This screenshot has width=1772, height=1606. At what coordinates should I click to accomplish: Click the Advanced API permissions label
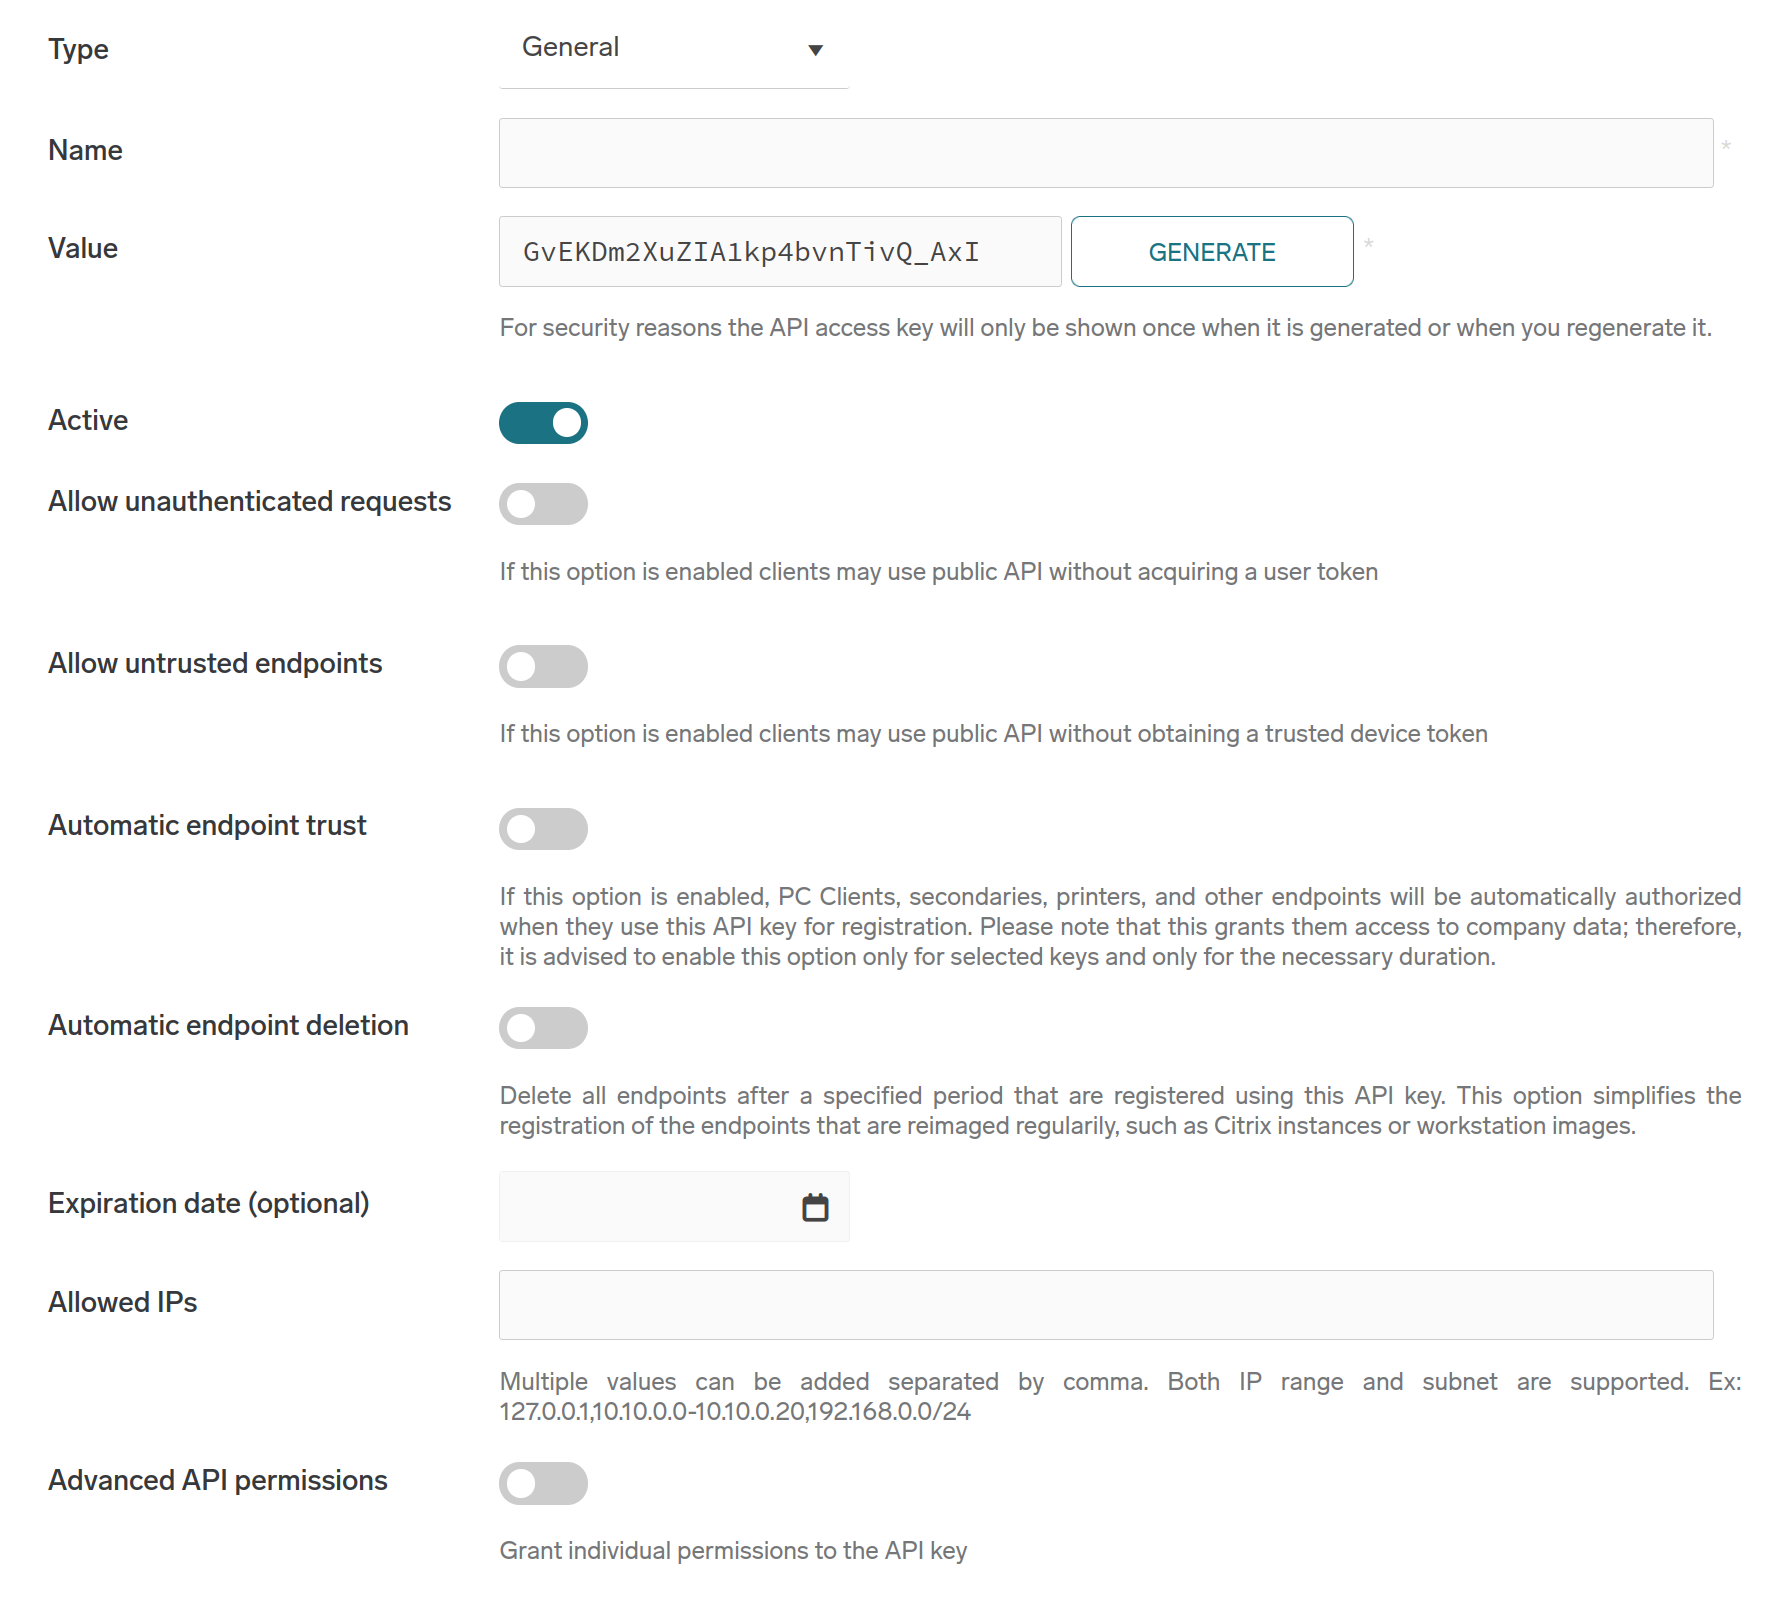pos(218,1480)
